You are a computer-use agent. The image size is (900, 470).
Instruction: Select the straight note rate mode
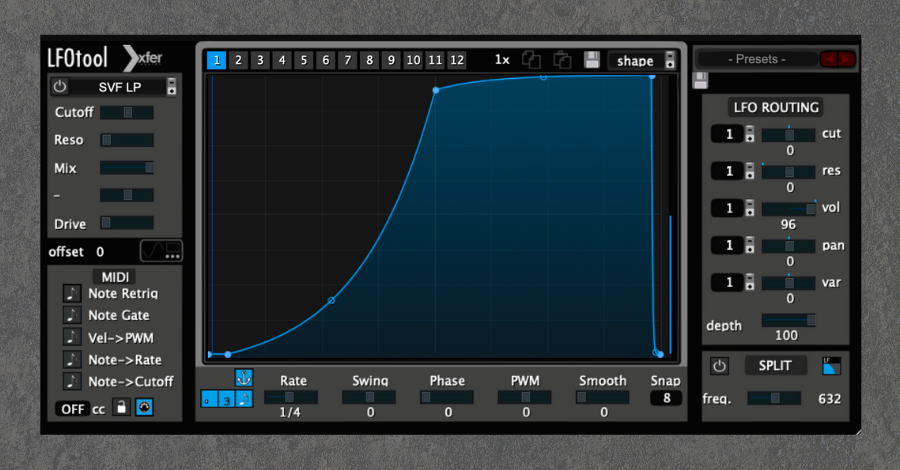click(244, 399)
